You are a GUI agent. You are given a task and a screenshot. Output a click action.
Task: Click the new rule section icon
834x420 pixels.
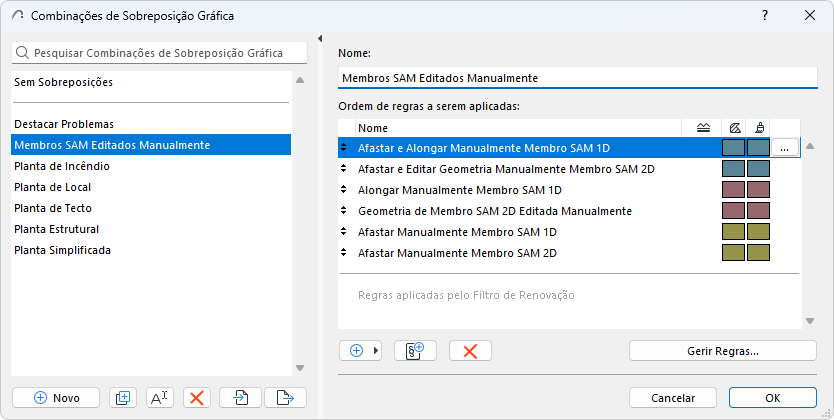416,351
